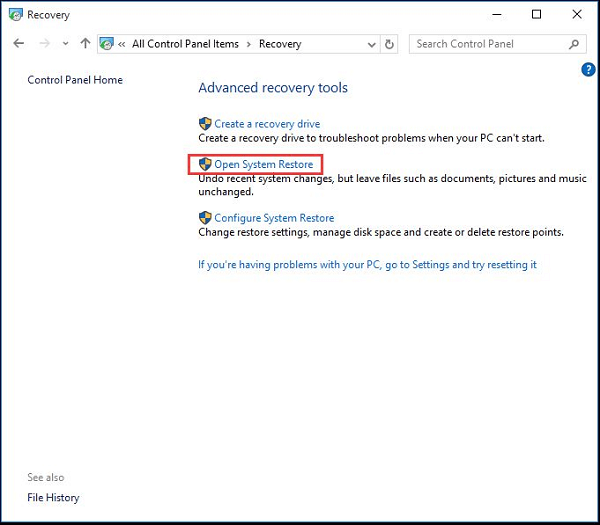The height and width of the screenshot is (525, 600).
Task: Open System Restore link
Action: pyautogui.click(x=264, y=165)
